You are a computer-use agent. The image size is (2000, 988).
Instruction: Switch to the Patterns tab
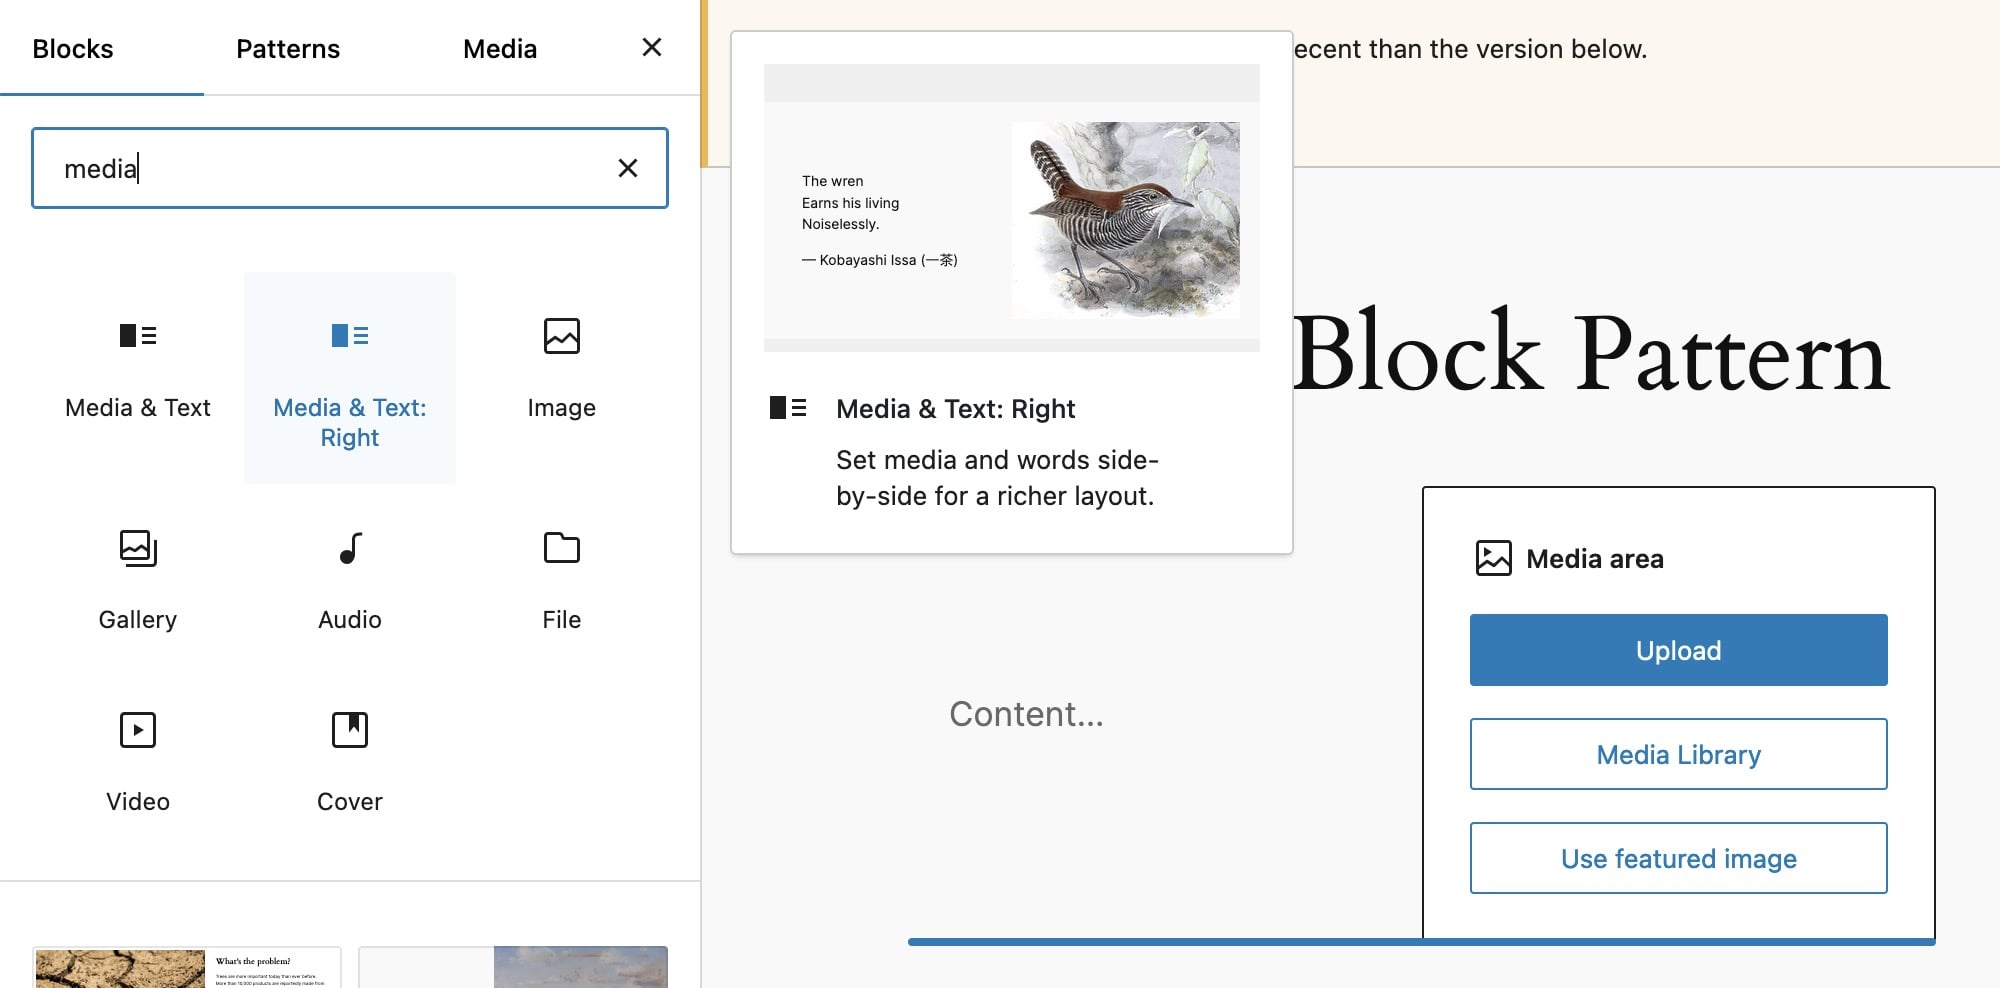pos(288,48)
